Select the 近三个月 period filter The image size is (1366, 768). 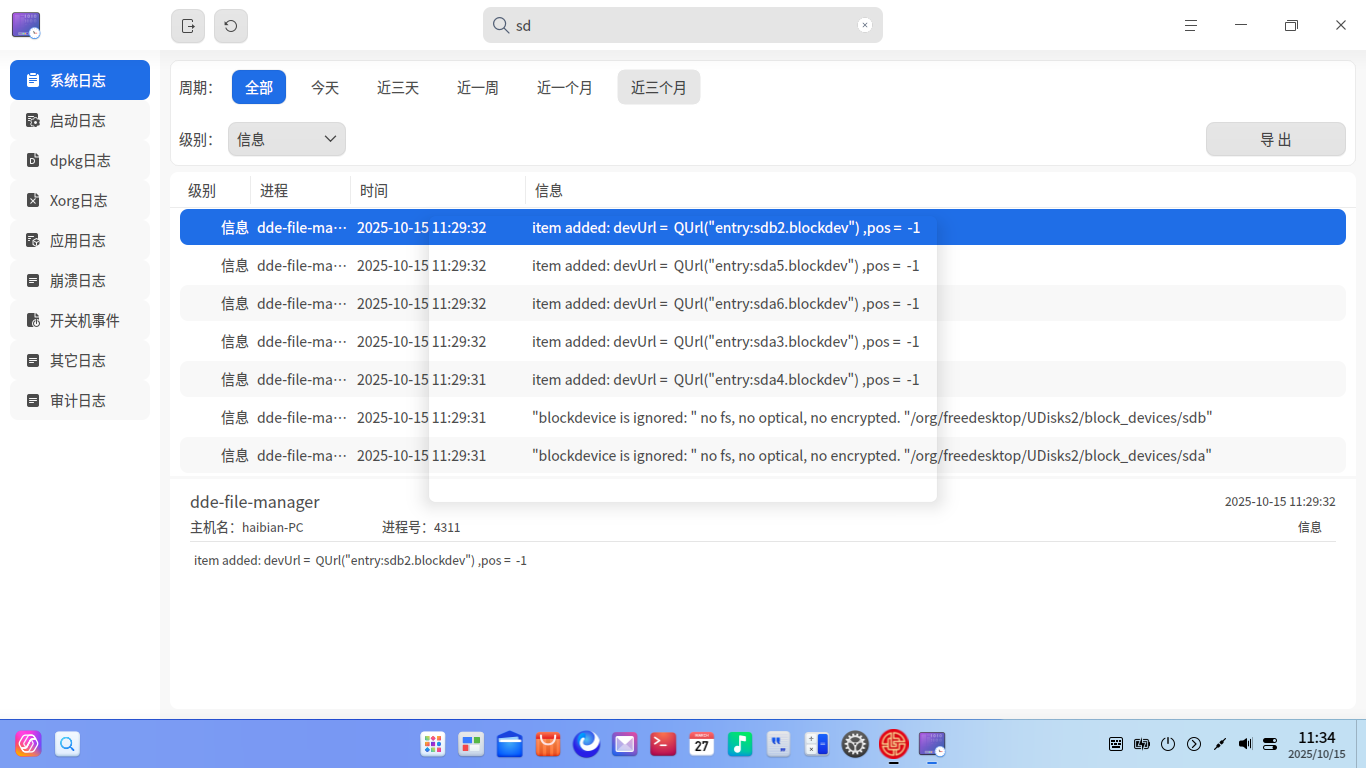659,87
